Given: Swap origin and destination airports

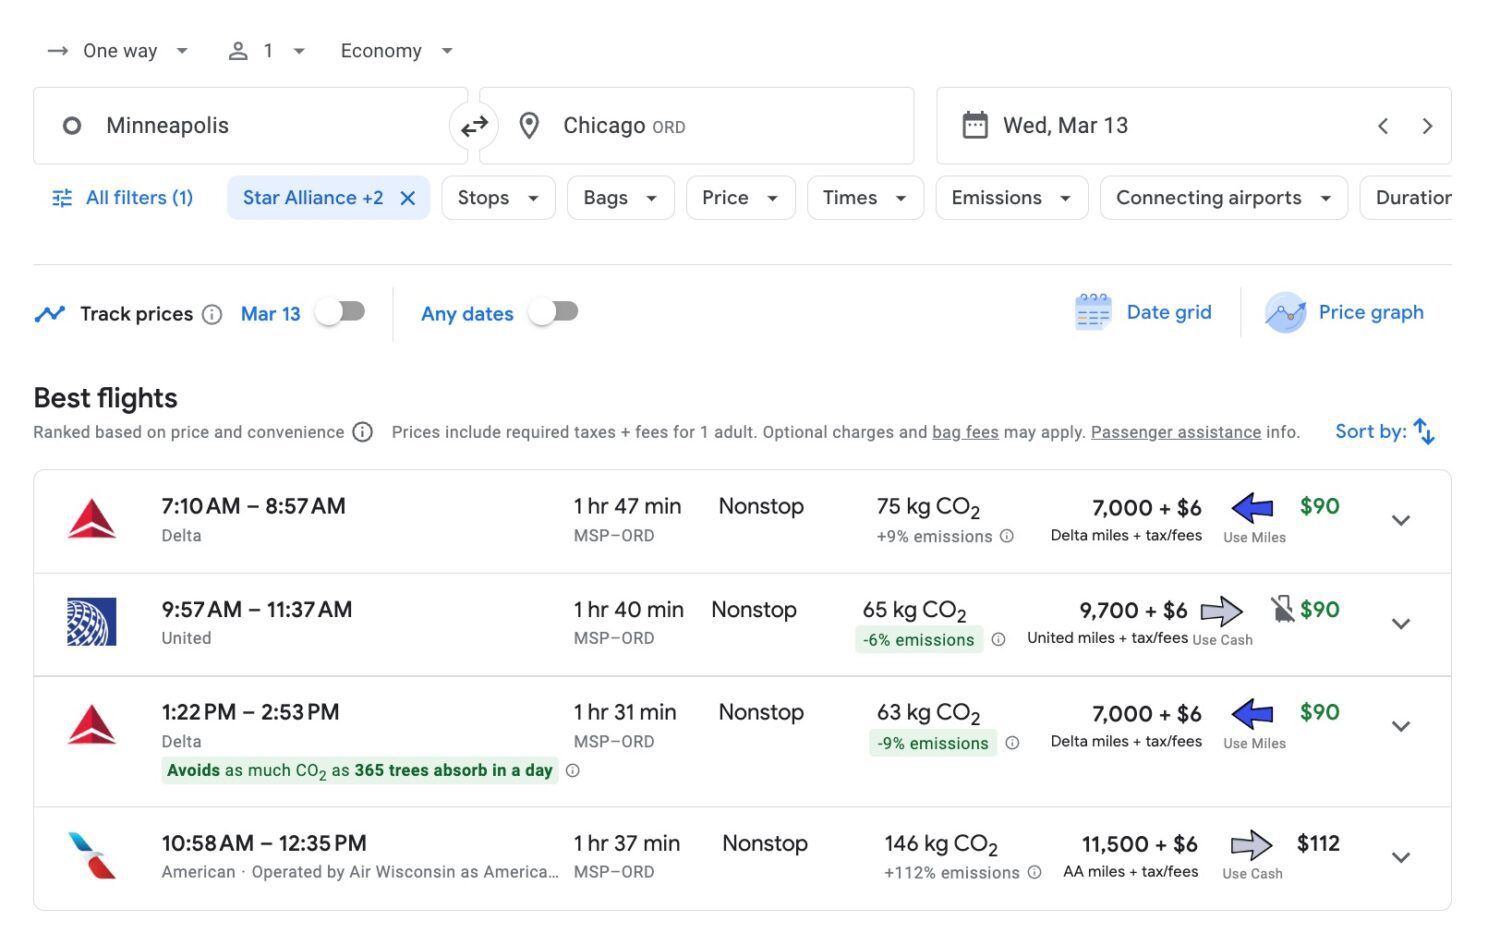Looking at the screenshot, I should 474,126.
